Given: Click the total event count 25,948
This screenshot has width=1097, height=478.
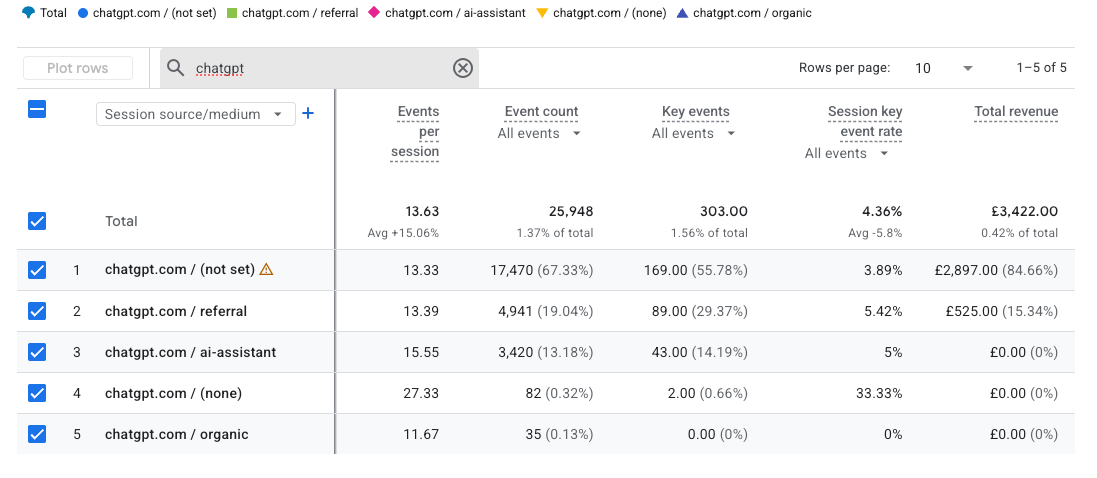Looking at the screenshot, I should click(570, 211).
